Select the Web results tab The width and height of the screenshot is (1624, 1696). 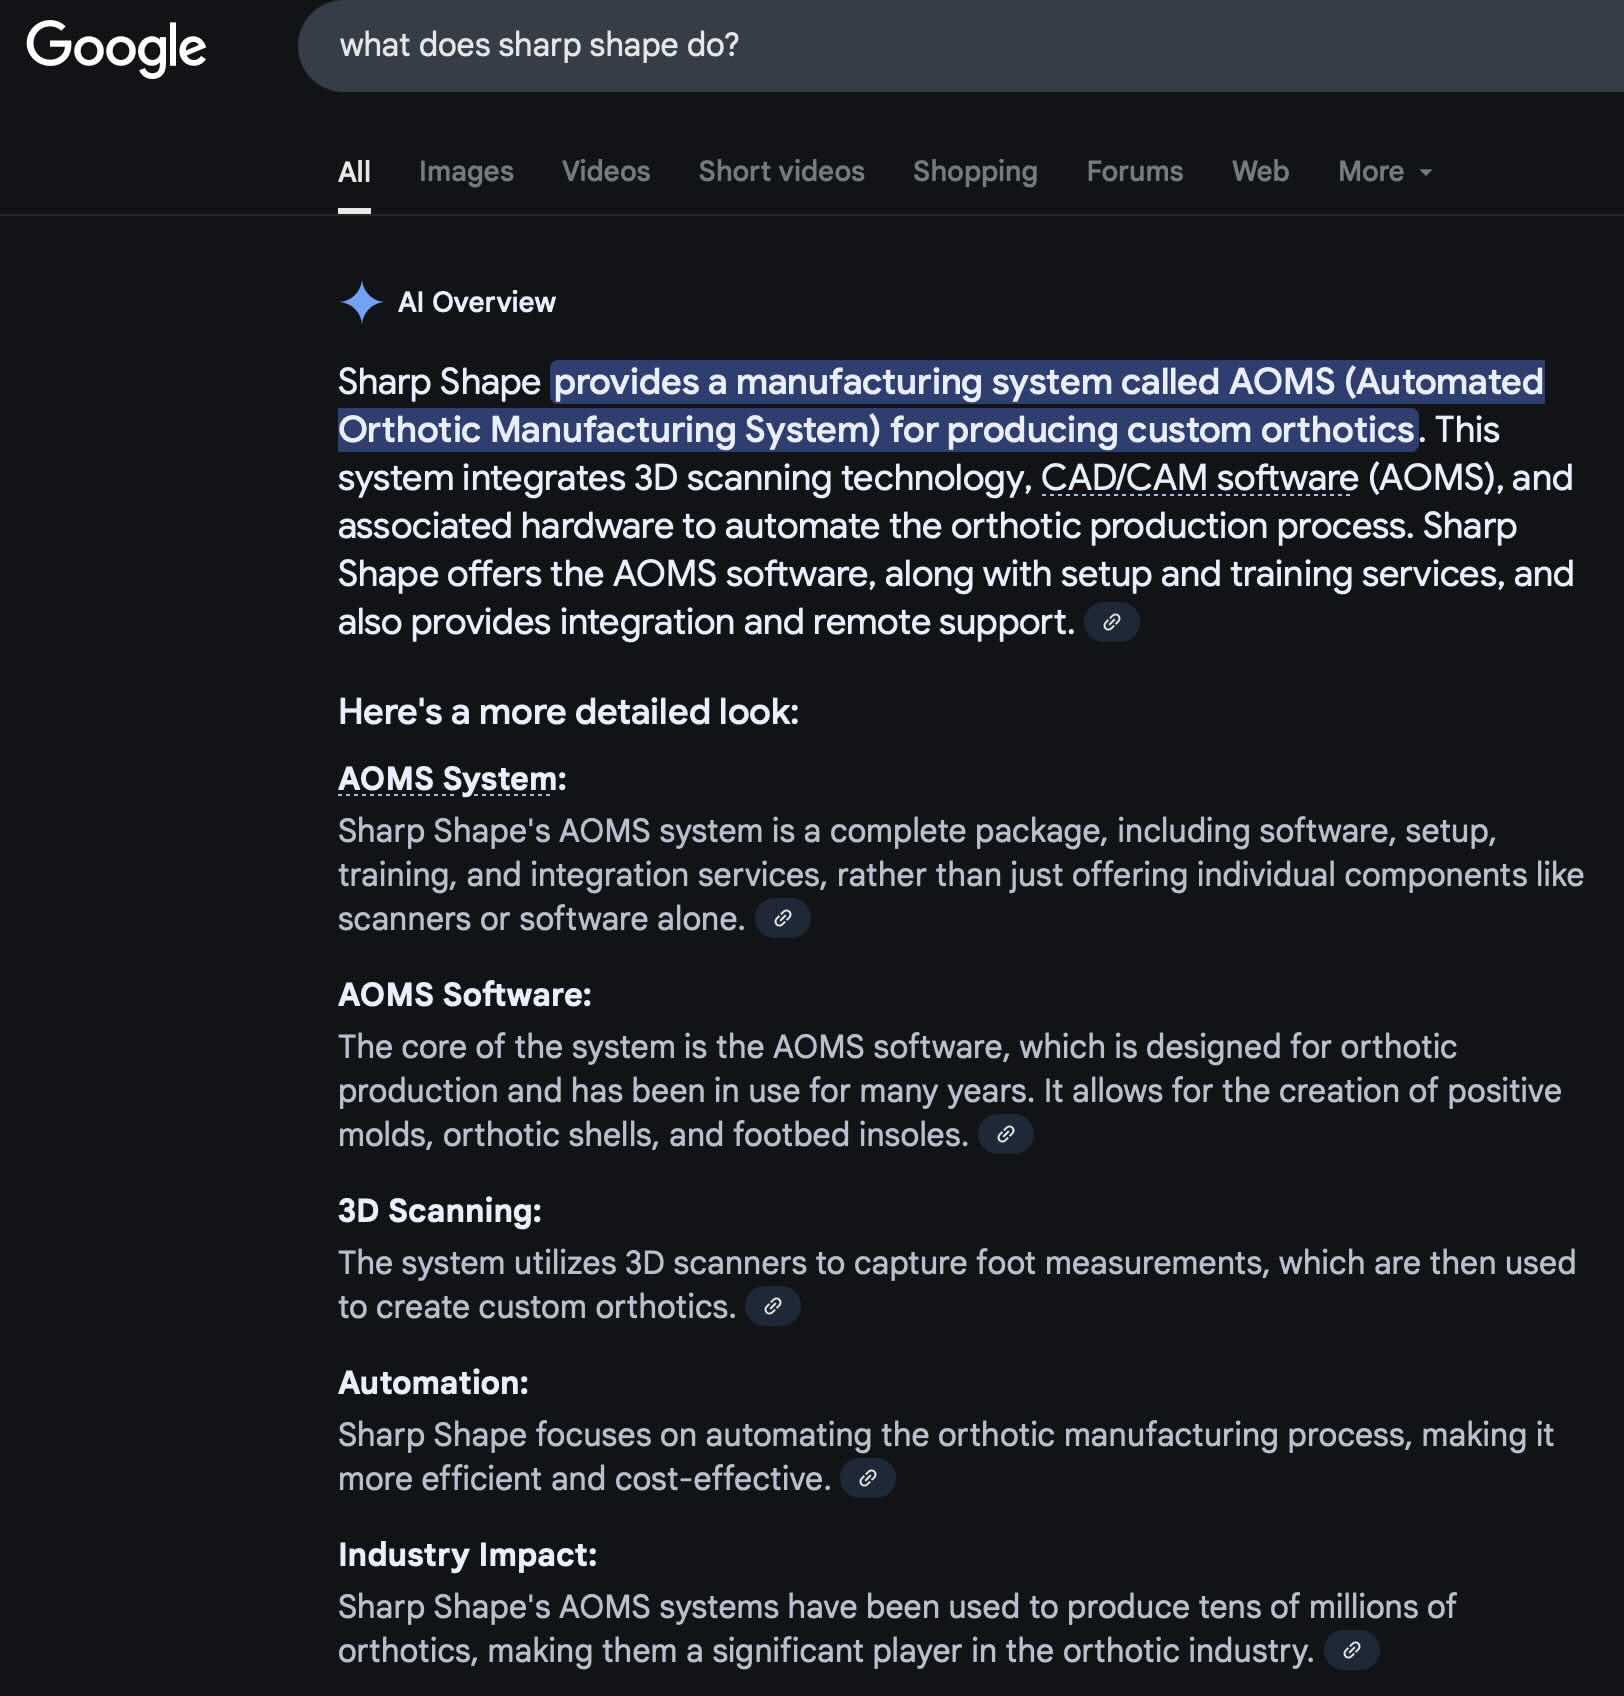tap(1260, 172)
